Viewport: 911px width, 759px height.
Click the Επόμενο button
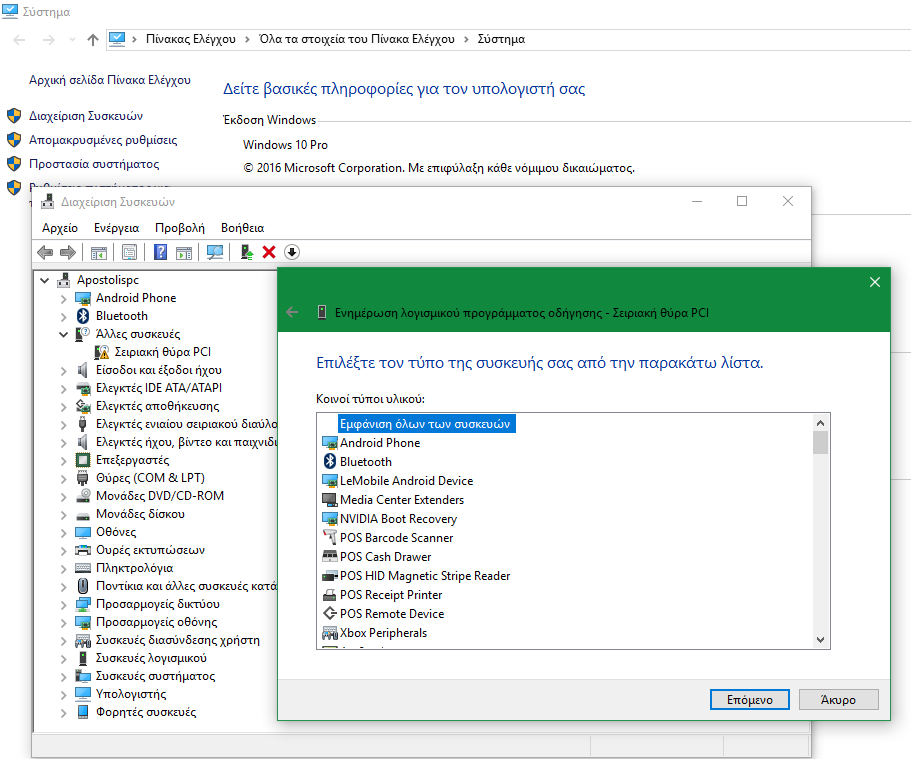742,700
